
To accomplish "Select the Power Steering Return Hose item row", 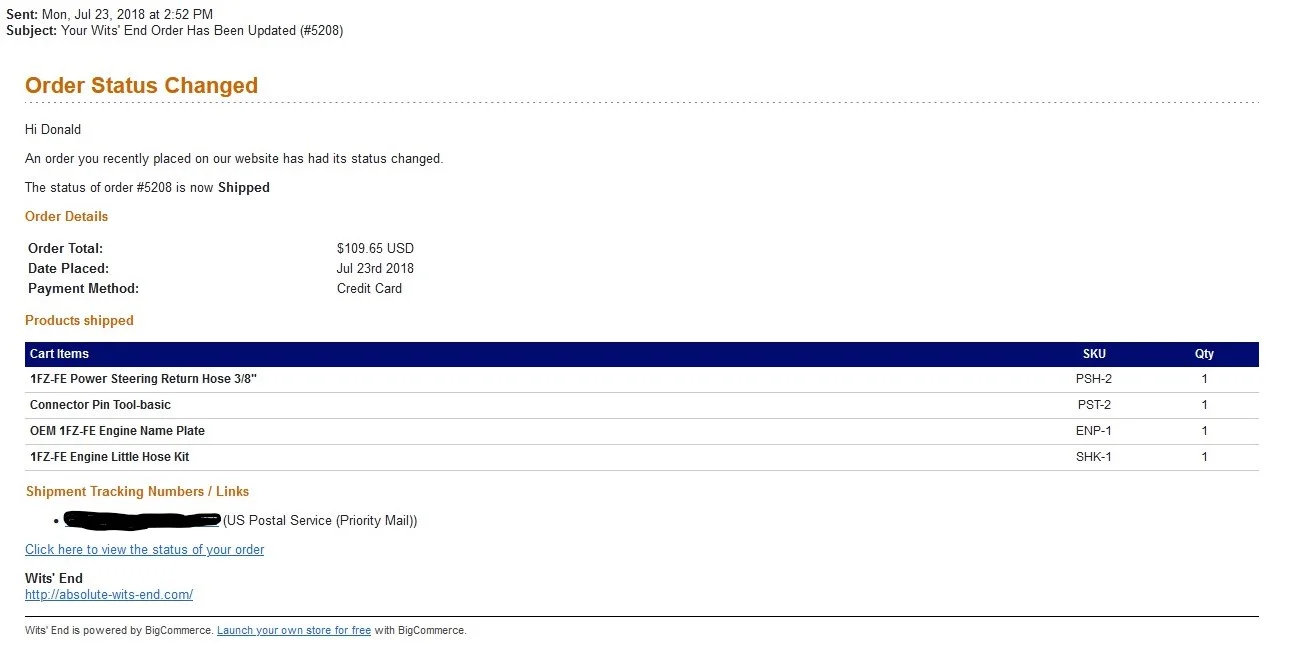I will [150, 380].
